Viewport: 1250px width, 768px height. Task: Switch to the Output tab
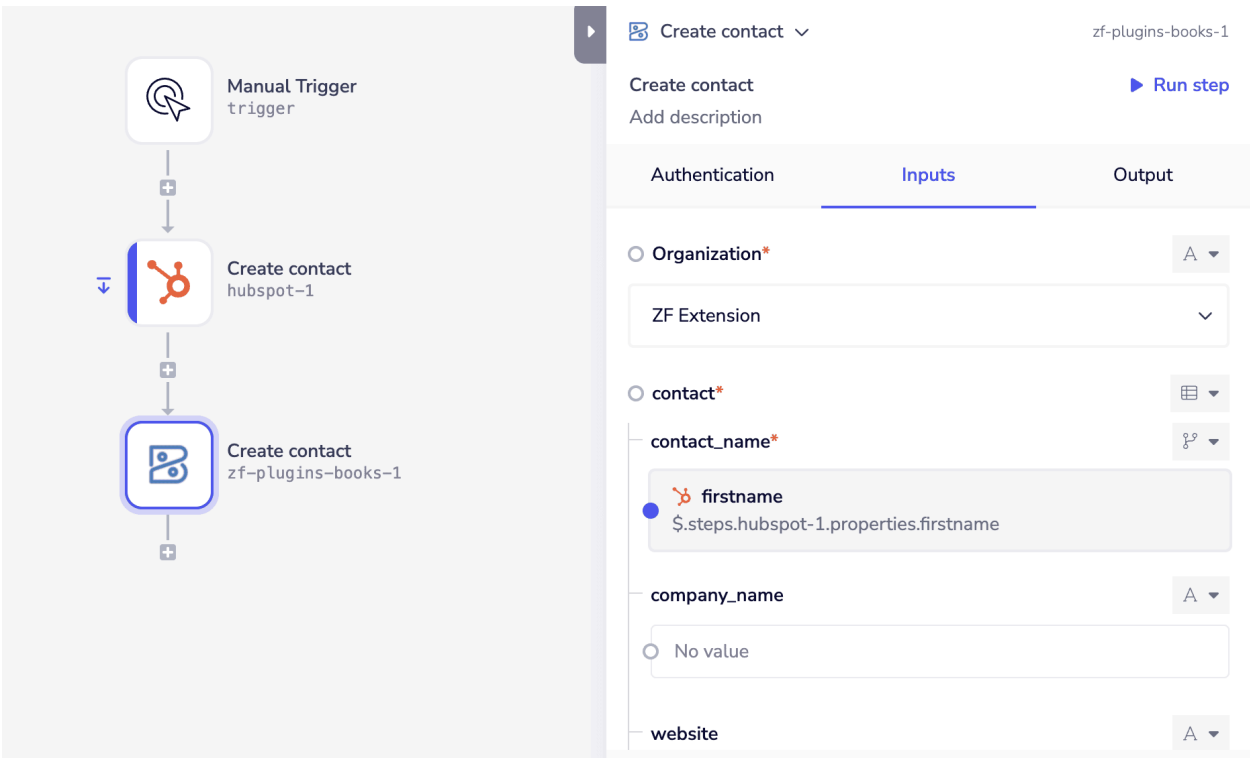click(1142, 175)
